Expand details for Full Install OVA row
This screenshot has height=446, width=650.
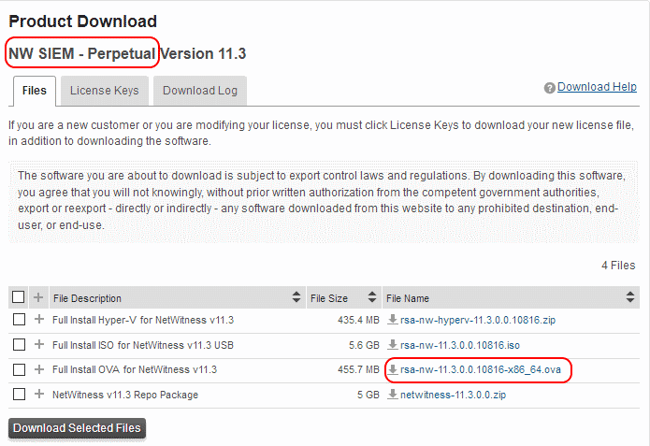pyautogui.click(x=39, y=369)
